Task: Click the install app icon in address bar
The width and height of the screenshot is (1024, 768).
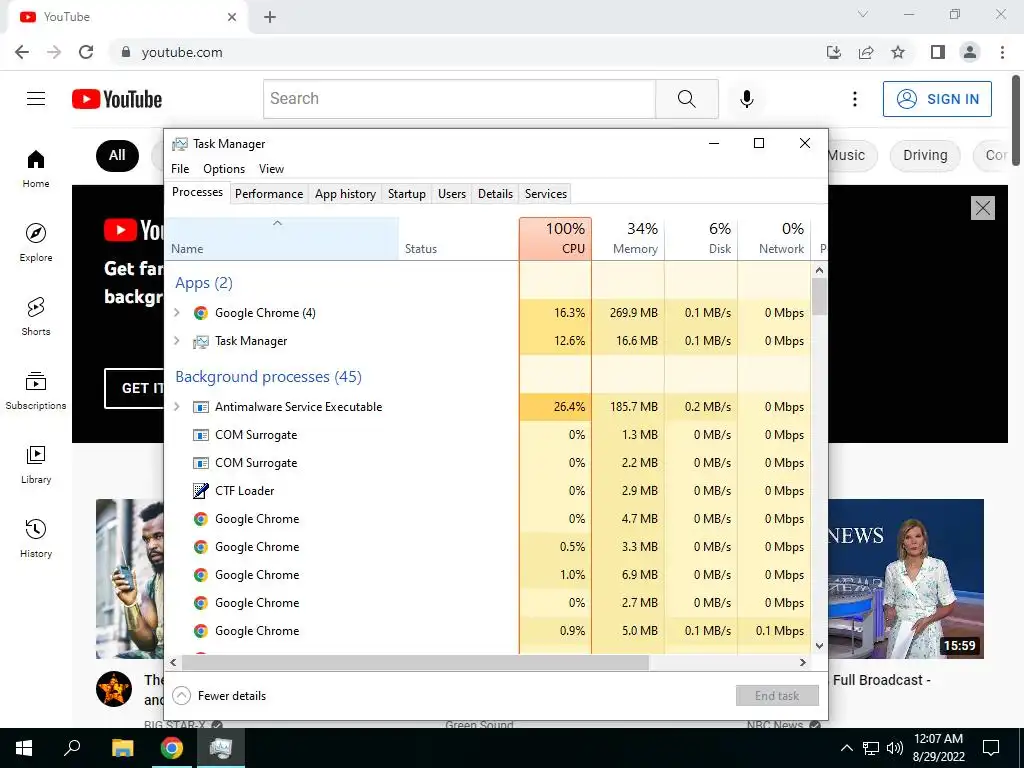Action: 834,52
